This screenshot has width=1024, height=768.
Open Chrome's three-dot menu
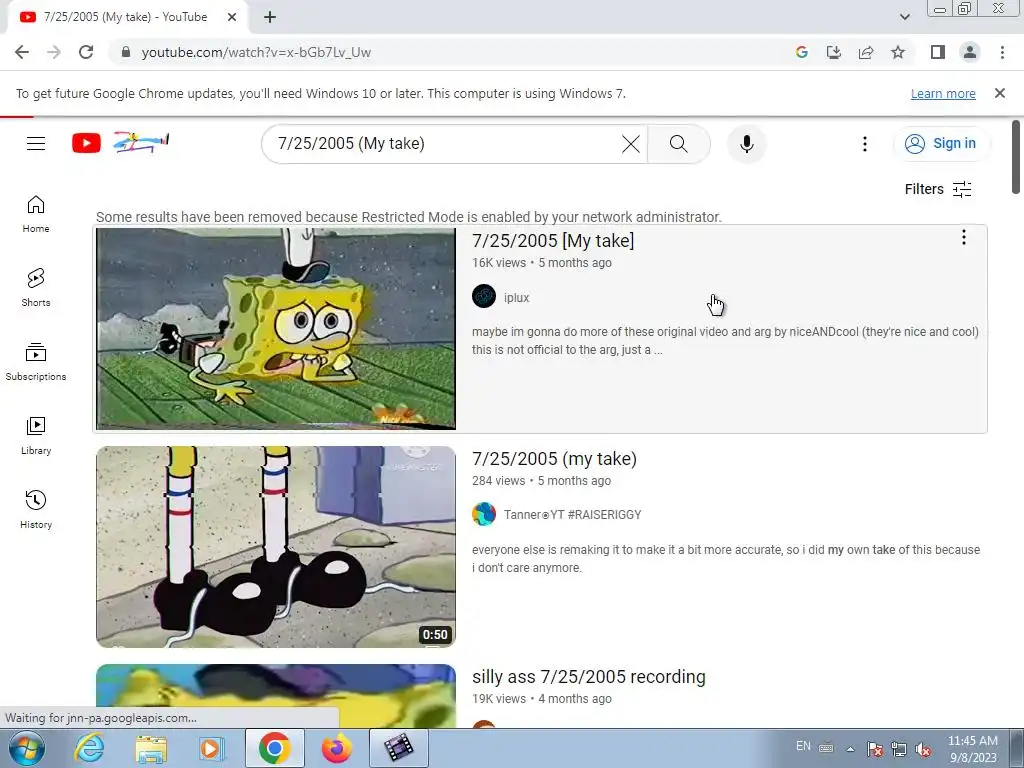(x=1002, y=52)
